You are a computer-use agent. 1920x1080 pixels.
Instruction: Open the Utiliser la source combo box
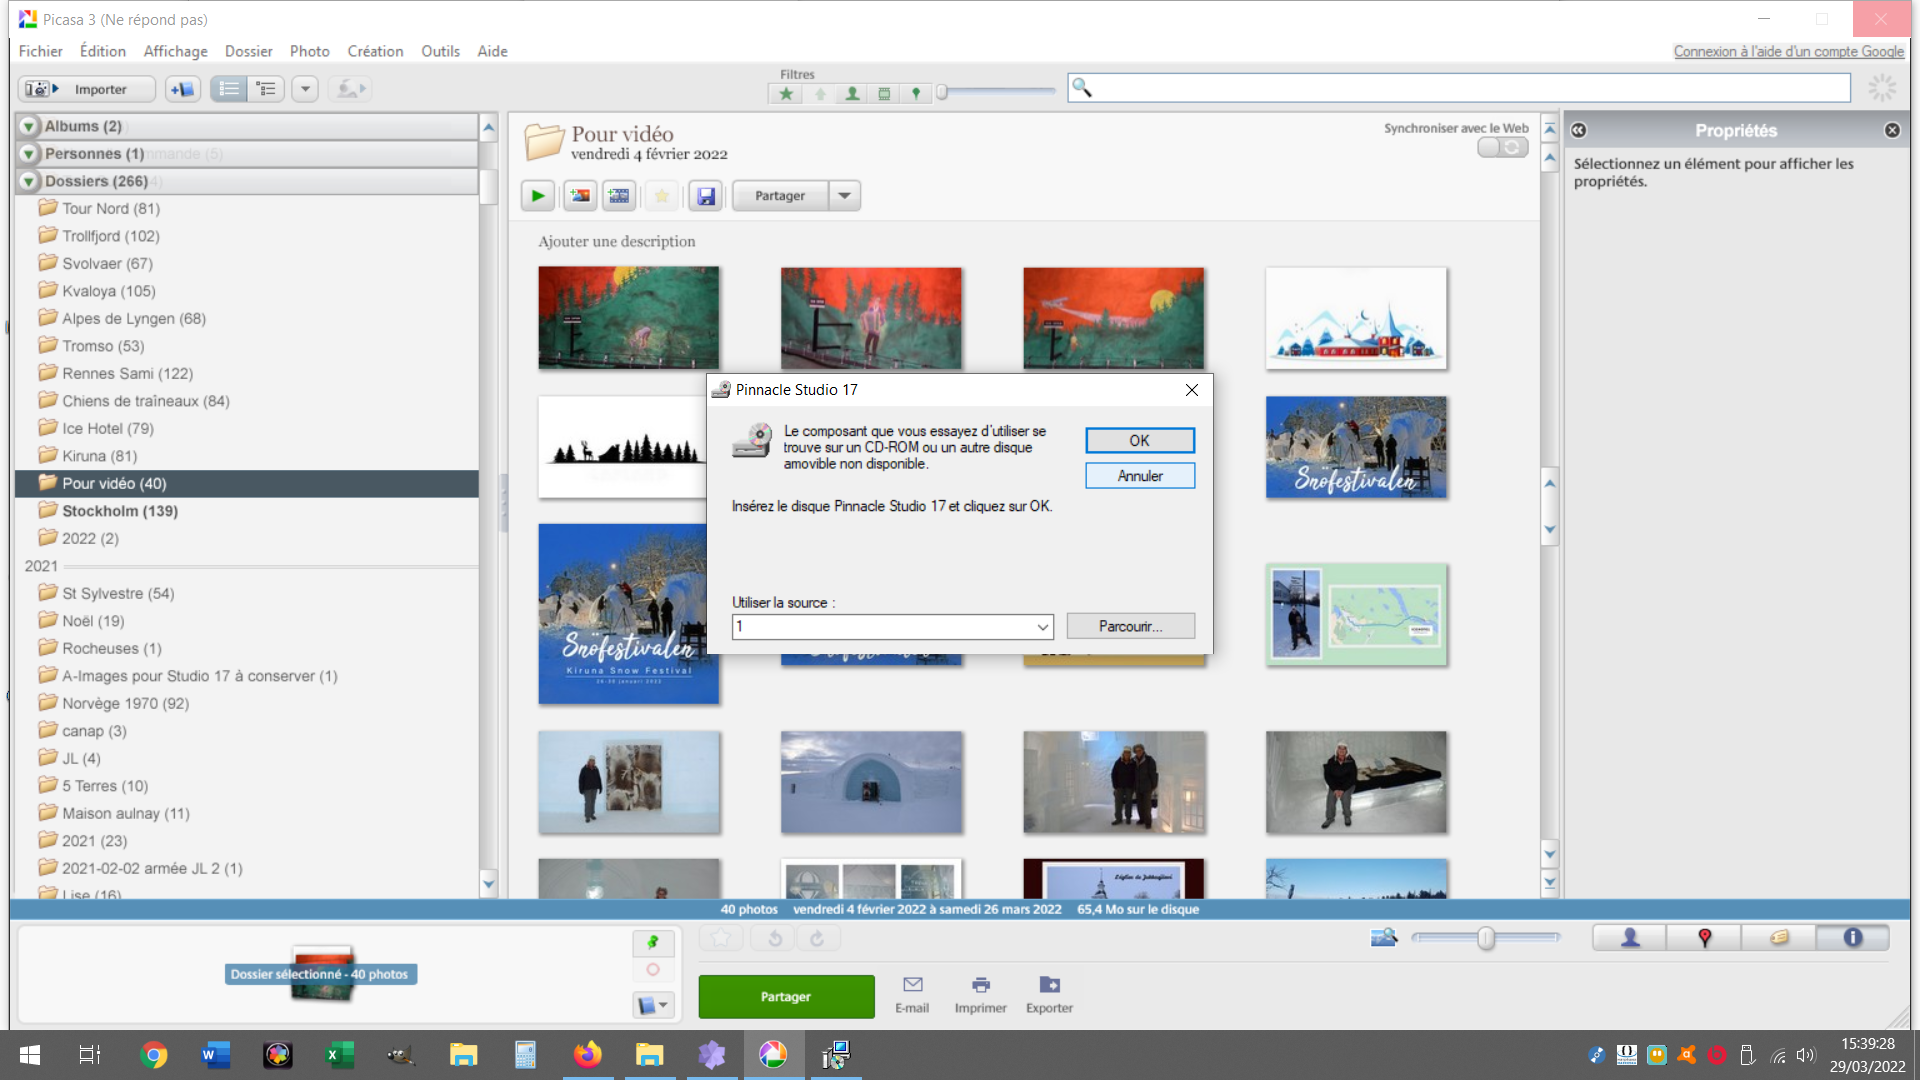tap(893, 627)
